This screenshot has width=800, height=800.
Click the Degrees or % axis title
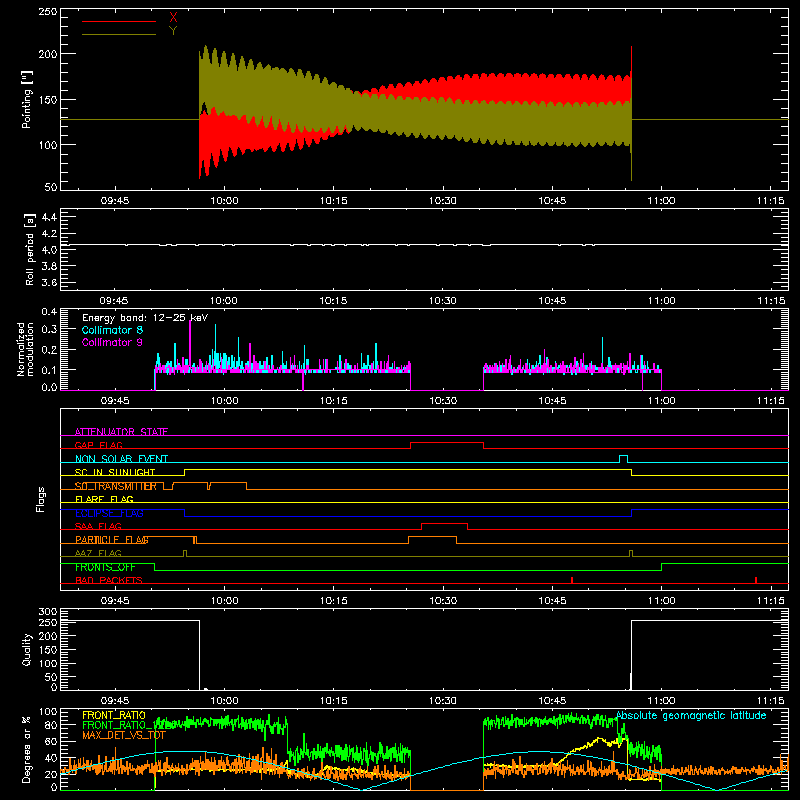click(27, 749)
